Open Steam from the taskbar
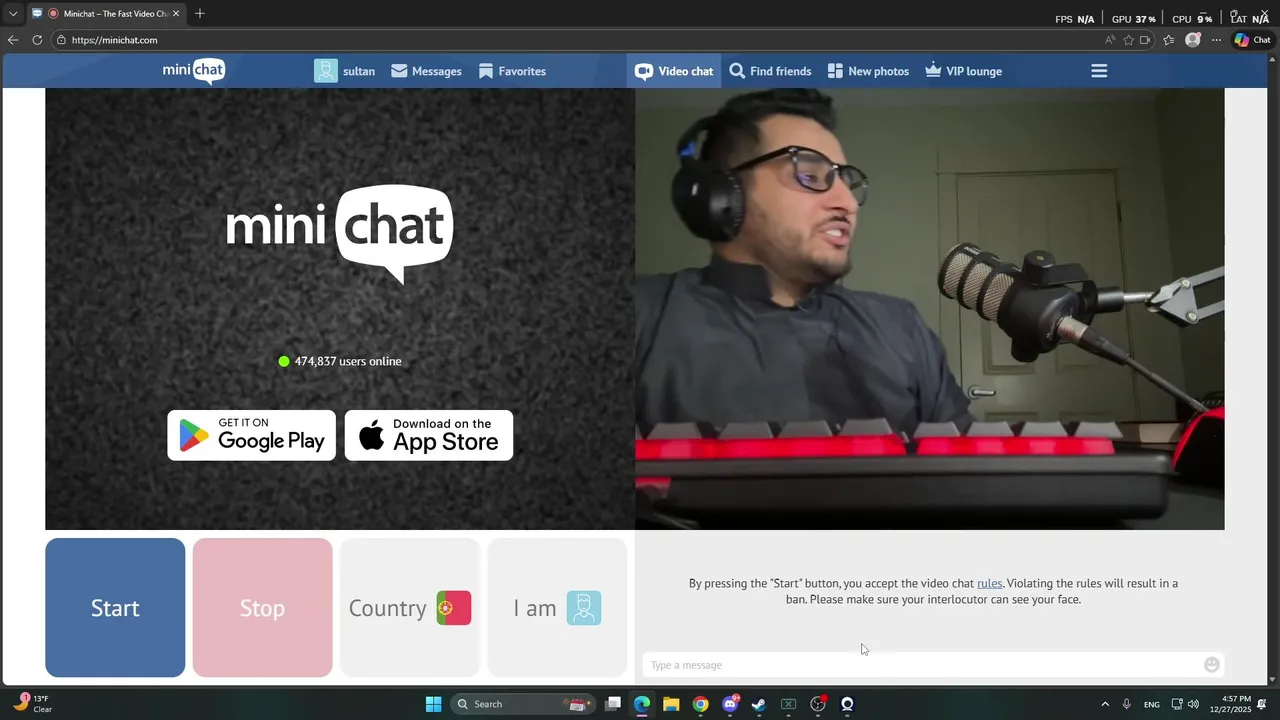The image size is (1280, 720). pyautogui.click(x=759, y=704)
